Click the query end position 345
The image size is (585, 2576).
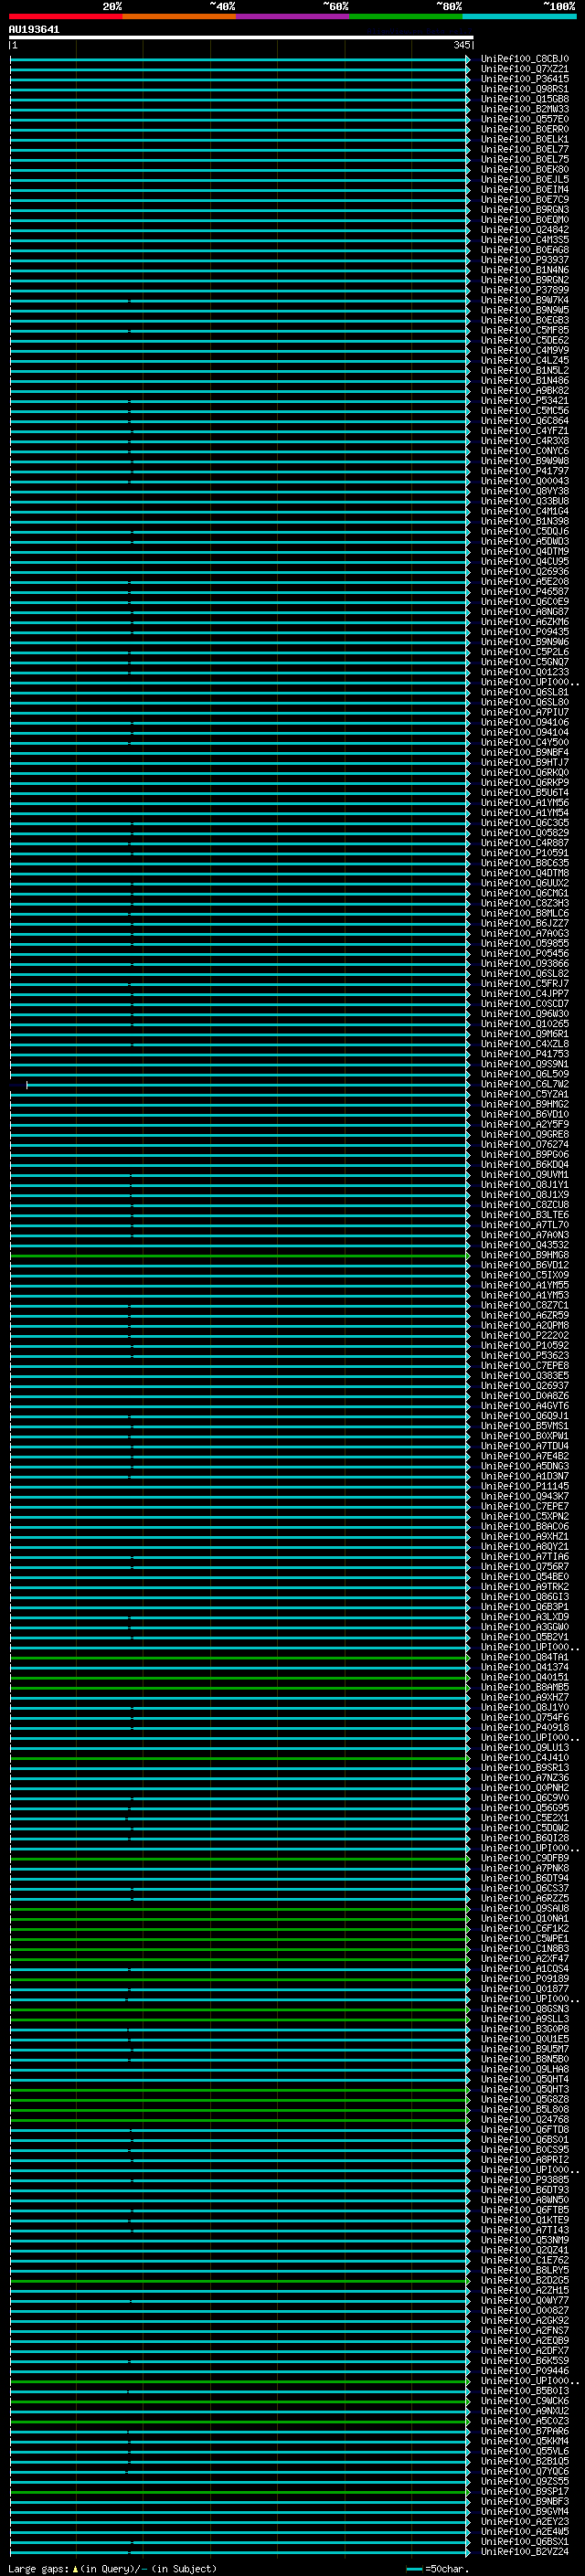462,45
